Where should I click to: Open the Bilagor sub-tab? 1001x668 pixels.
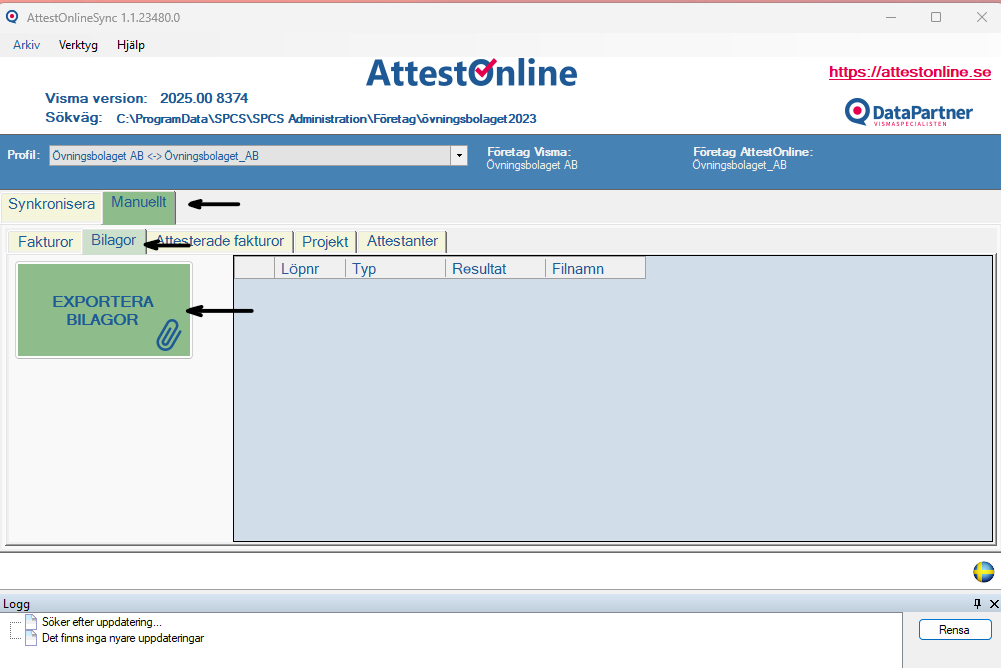pyautogui.click(x=114, y=241)
